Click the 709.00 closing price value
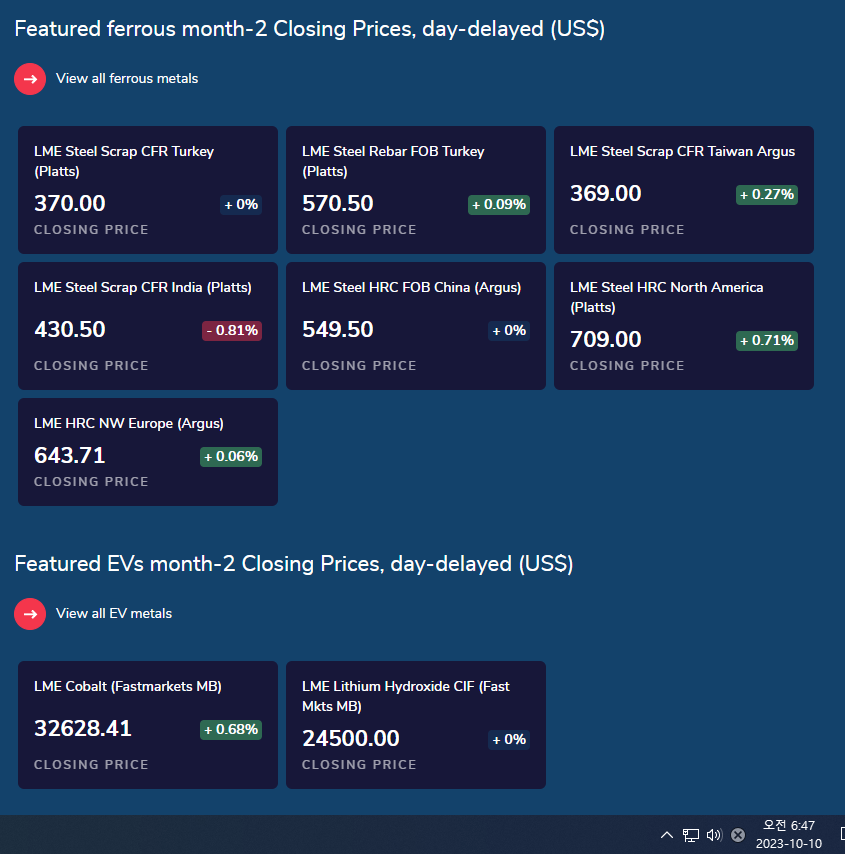This screenshot has height=854, width=845. point(606,340)
